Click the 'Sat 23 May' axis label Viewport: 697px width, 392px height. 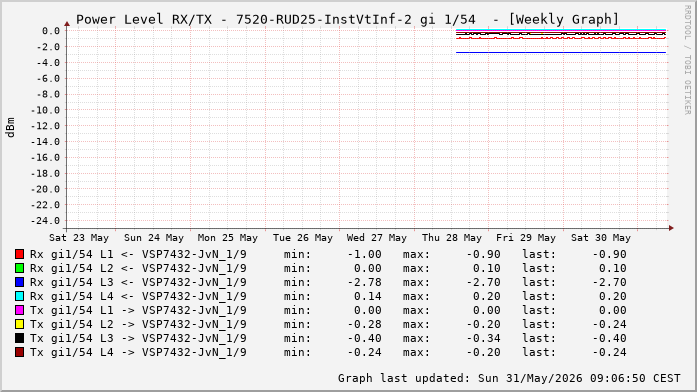coord(79,238)
